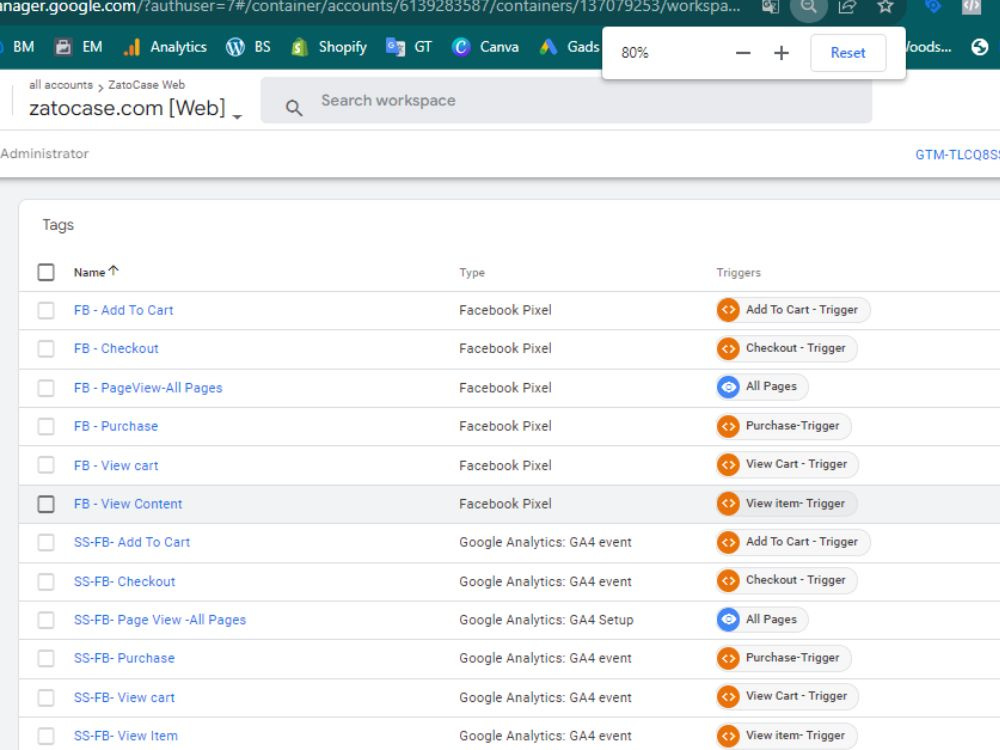Navigate to all accounts breadcrumb
This screenshot has height=750, width=1000.
coord(54,84)
